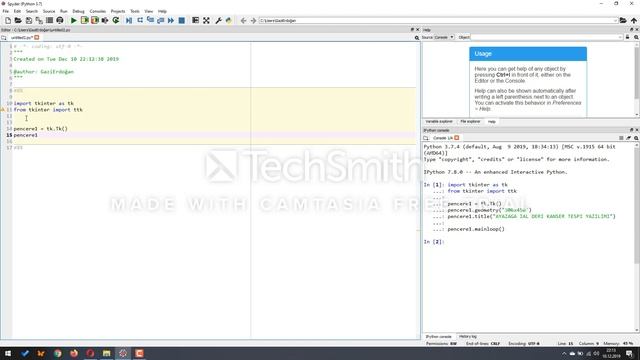Image resolution: width=640 pixels, height=360 pixels.
Task: Select the IPython console bottom tab
Action: tap(438, 337)
